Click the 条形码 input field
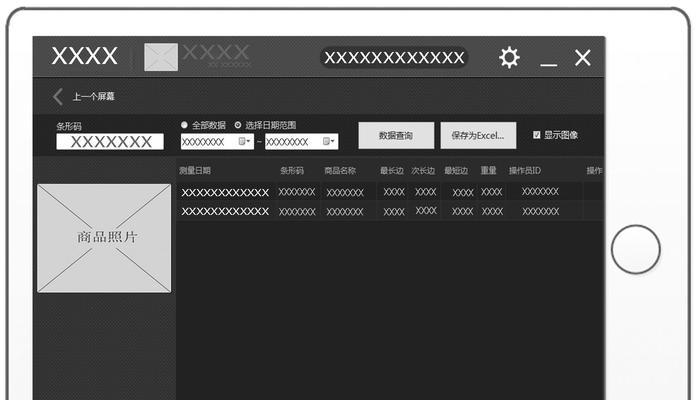Image resolution: width=698 pixels, height=400 pixels. tap(110, 142)
